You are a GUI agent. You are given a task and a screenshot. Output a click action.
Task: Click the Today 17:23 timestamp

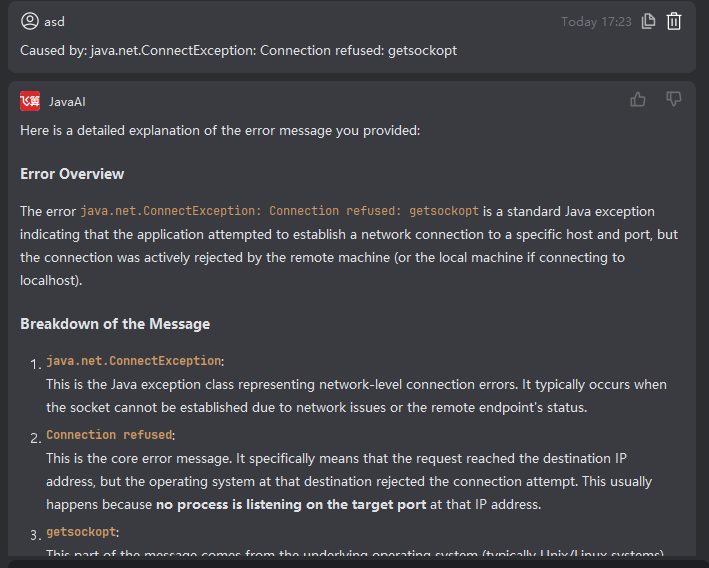(x=596, y=21)
